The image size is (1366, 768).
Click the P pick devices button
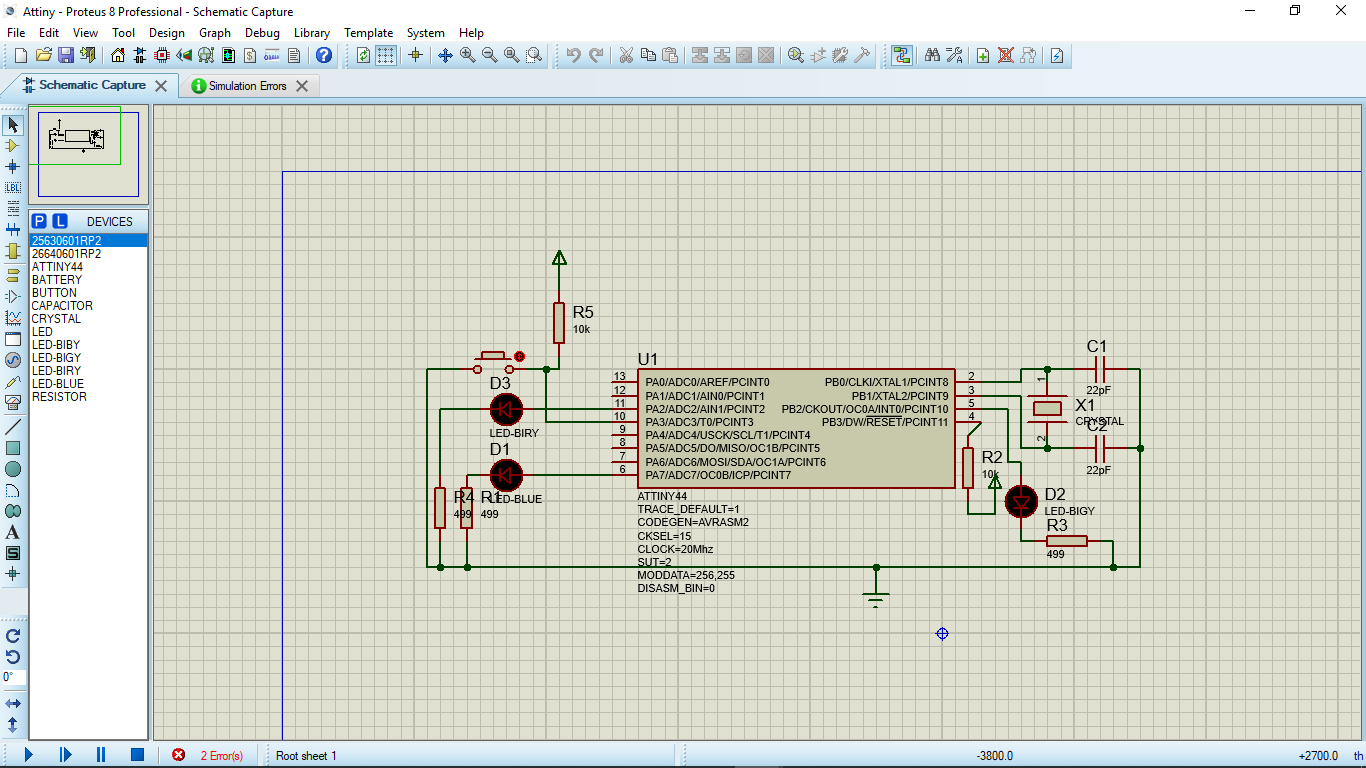coord(39,221)
